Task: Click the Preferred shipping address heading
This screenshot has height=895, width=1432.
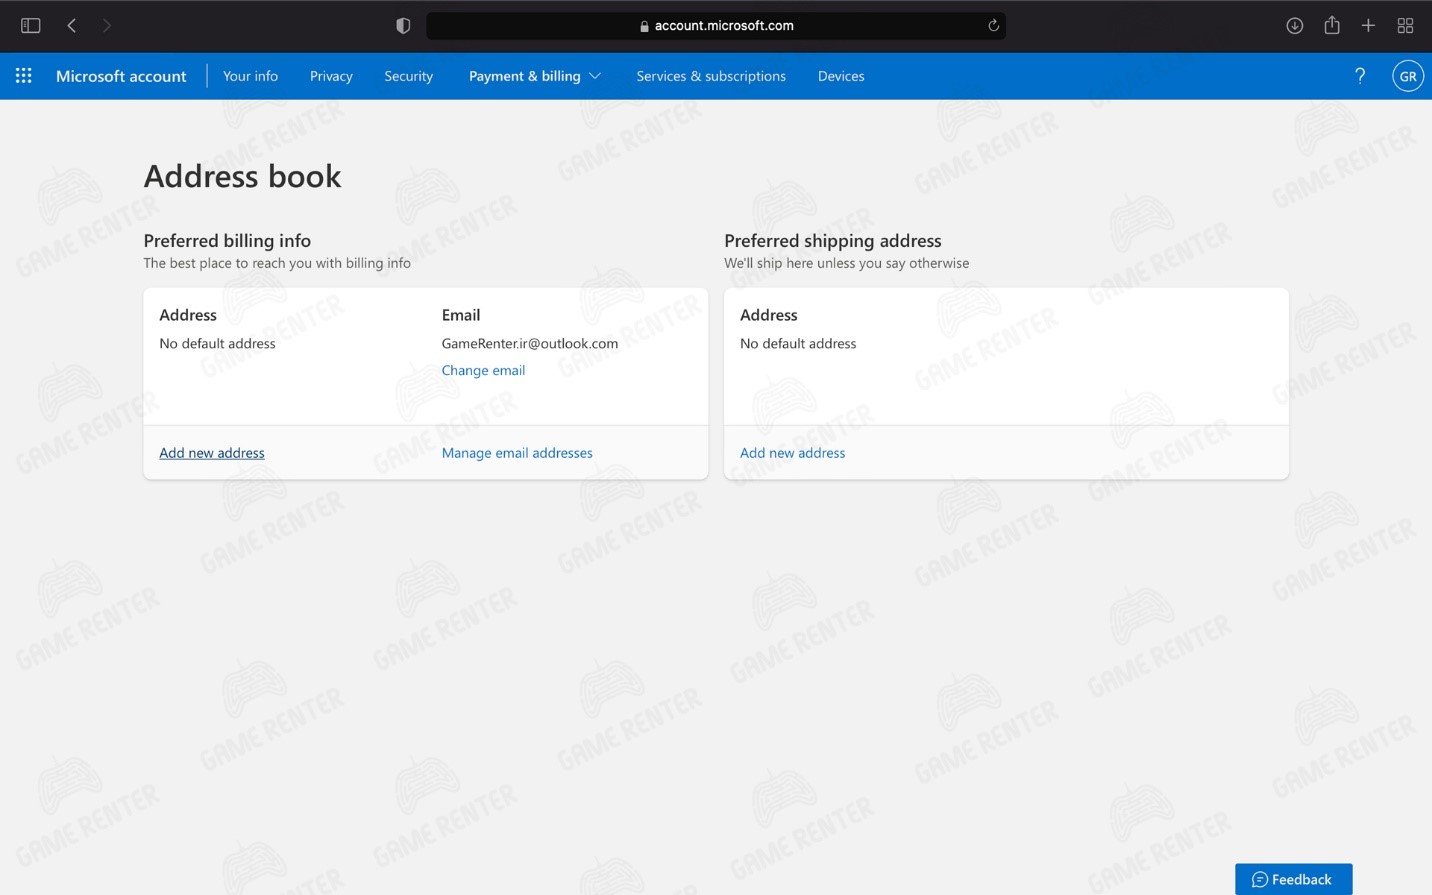Action: 833,241
